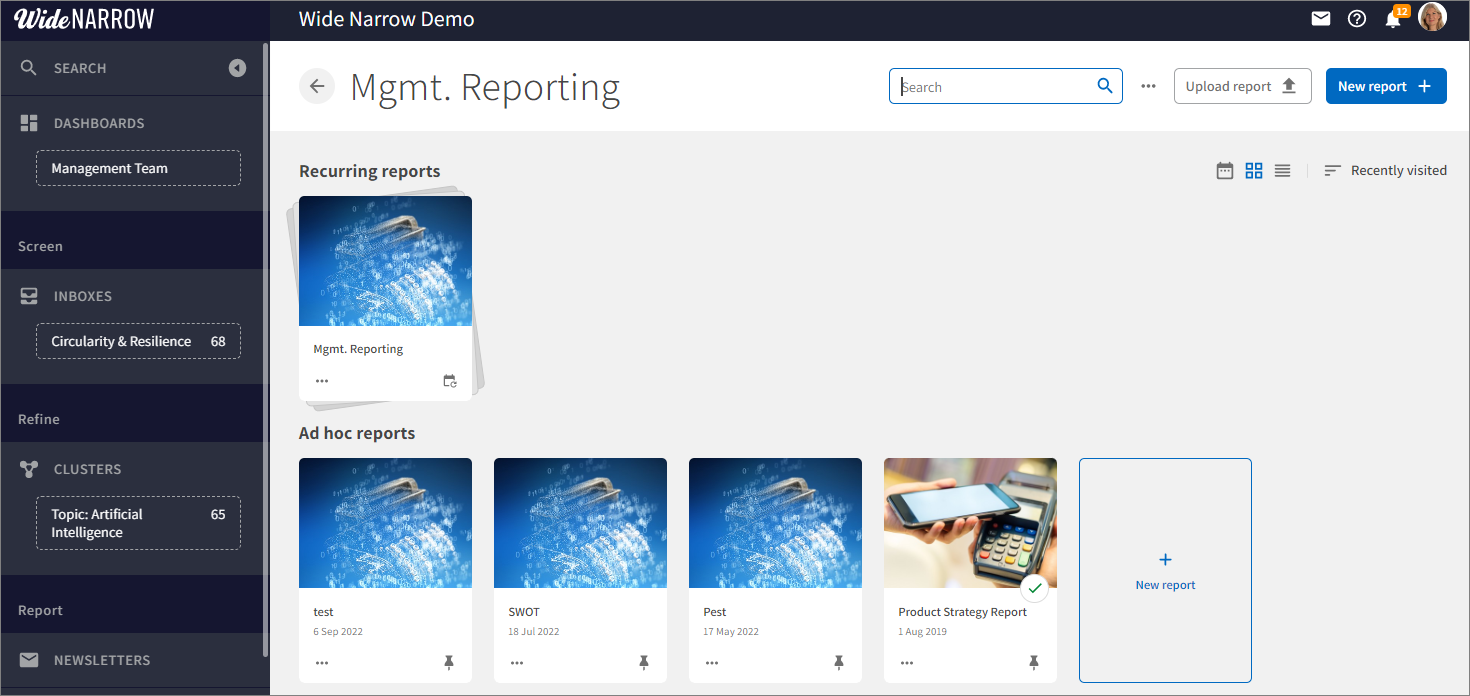Check notifications by clicking the bell icon
The image size is (1470, 696).
(1393, 18)
